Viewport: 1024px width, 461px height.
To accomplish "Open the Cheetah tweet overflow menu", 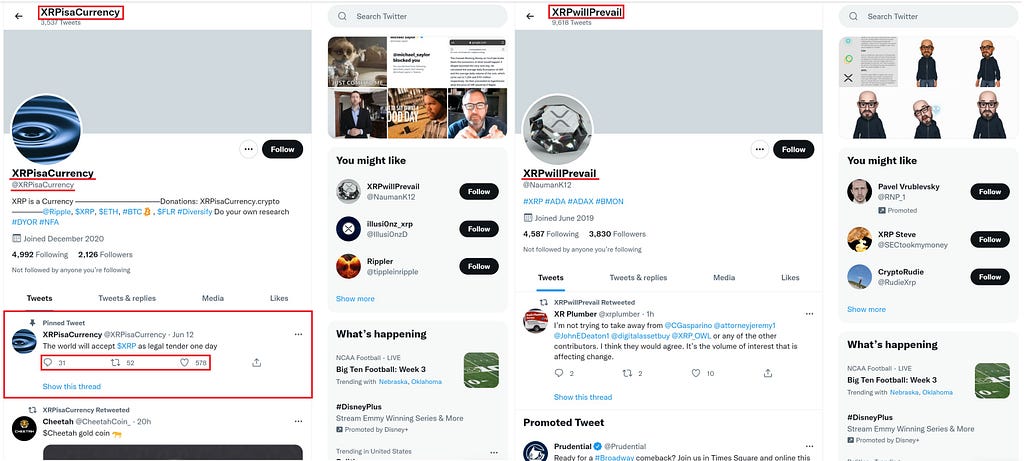I will [x=298, y=422].
